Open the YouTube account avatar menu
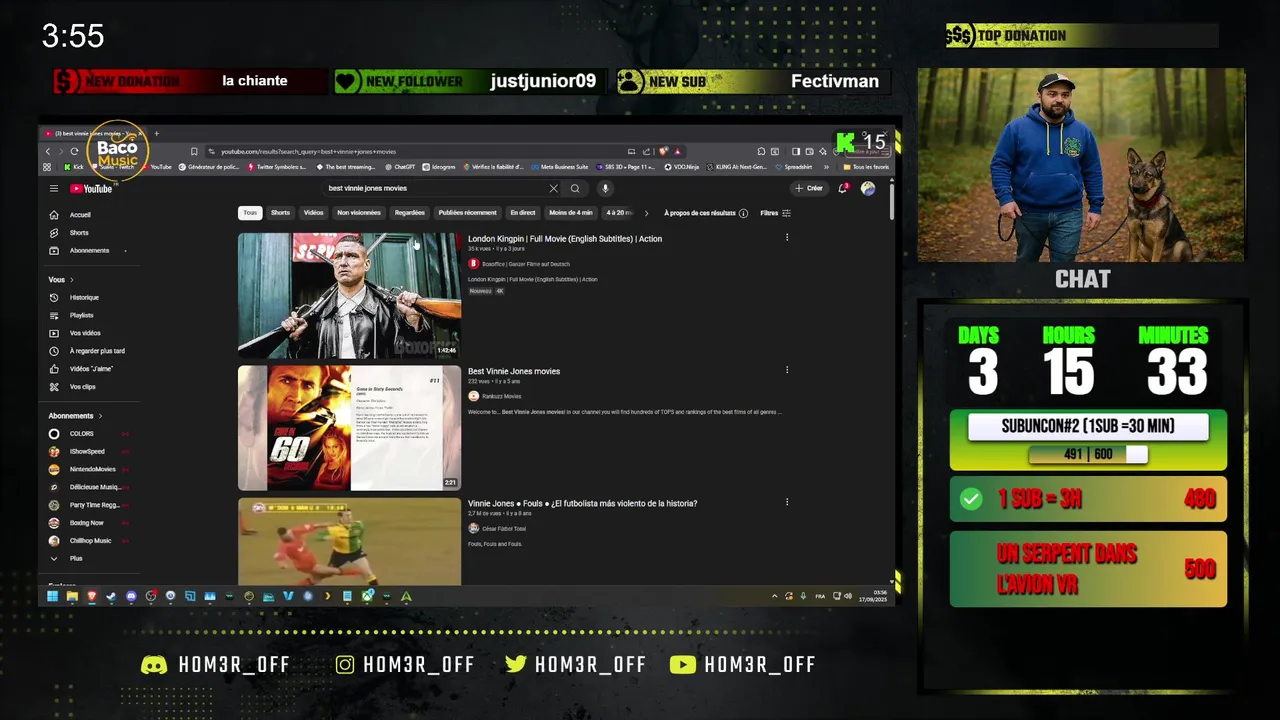 tap(868, 188)
